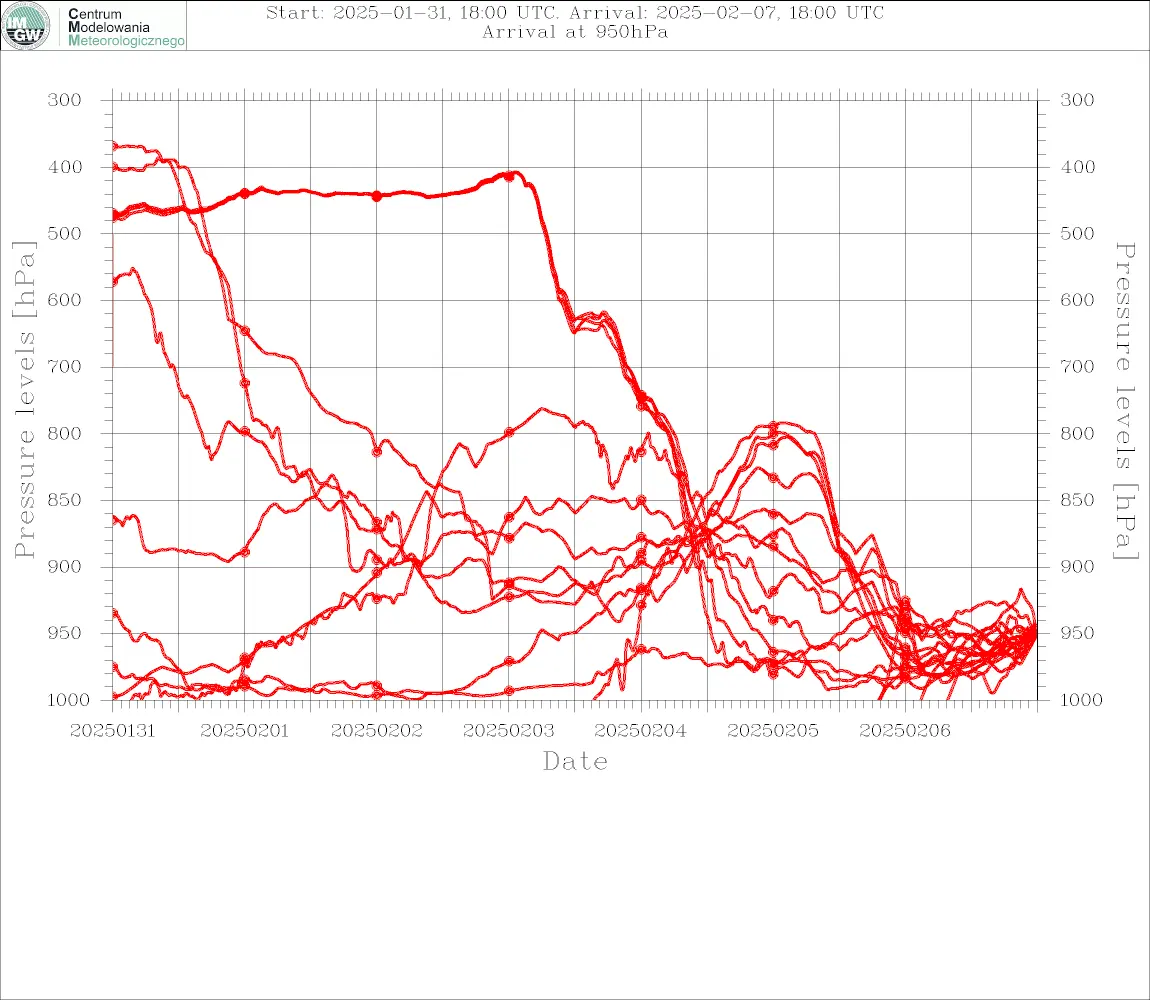Screen dimensions: 1150x1000
Task: Click the 500 label on right pressure axis
Action: (x=1077, y=233)
